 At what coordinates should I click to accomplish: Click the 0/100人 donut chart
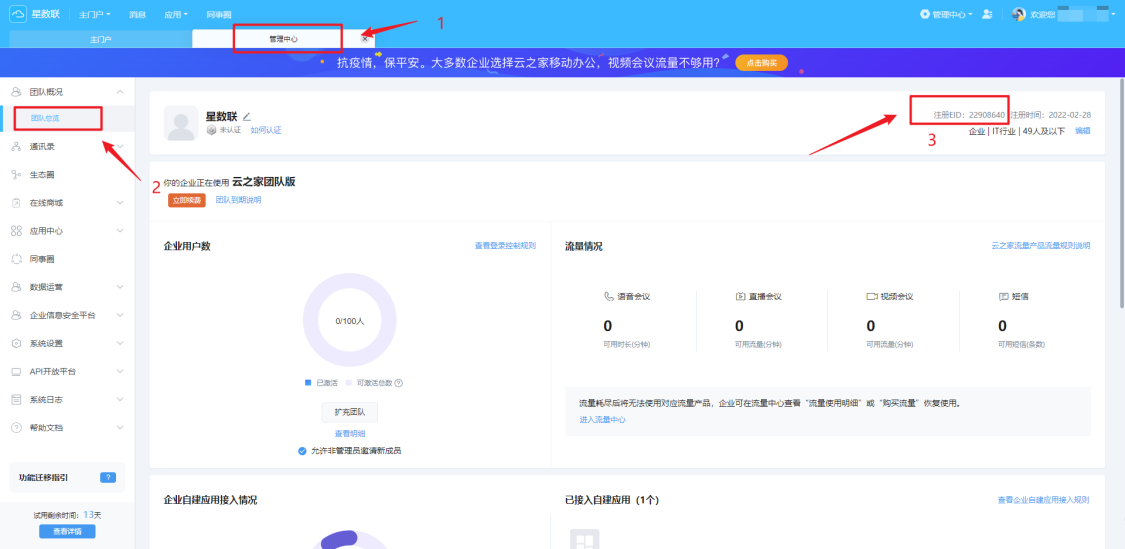coord(349,321)
